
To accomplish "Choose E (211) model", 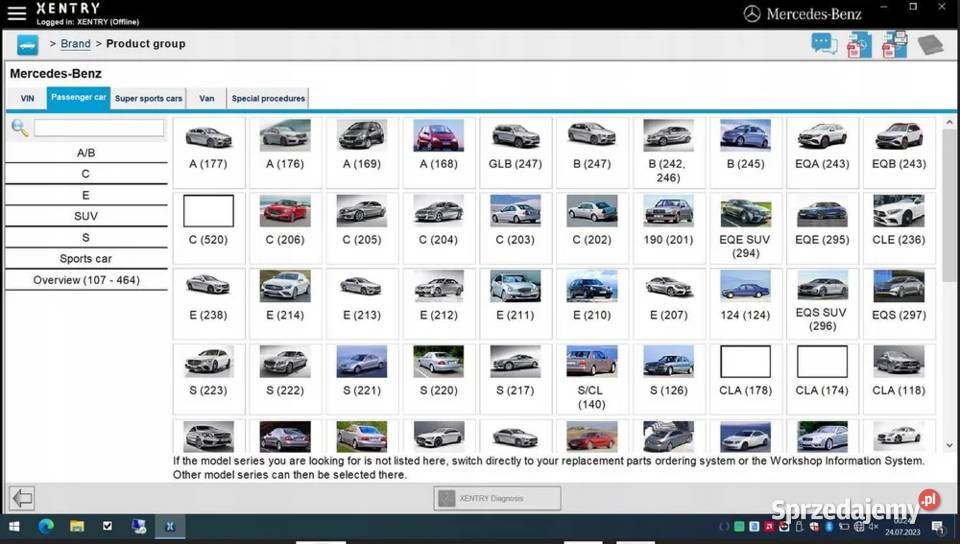I will (516, 304).
